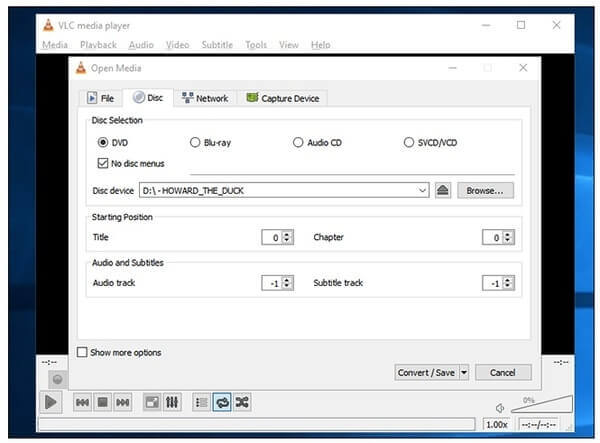
Task: Close the Open Media dialog
Action: pos(523,68)
